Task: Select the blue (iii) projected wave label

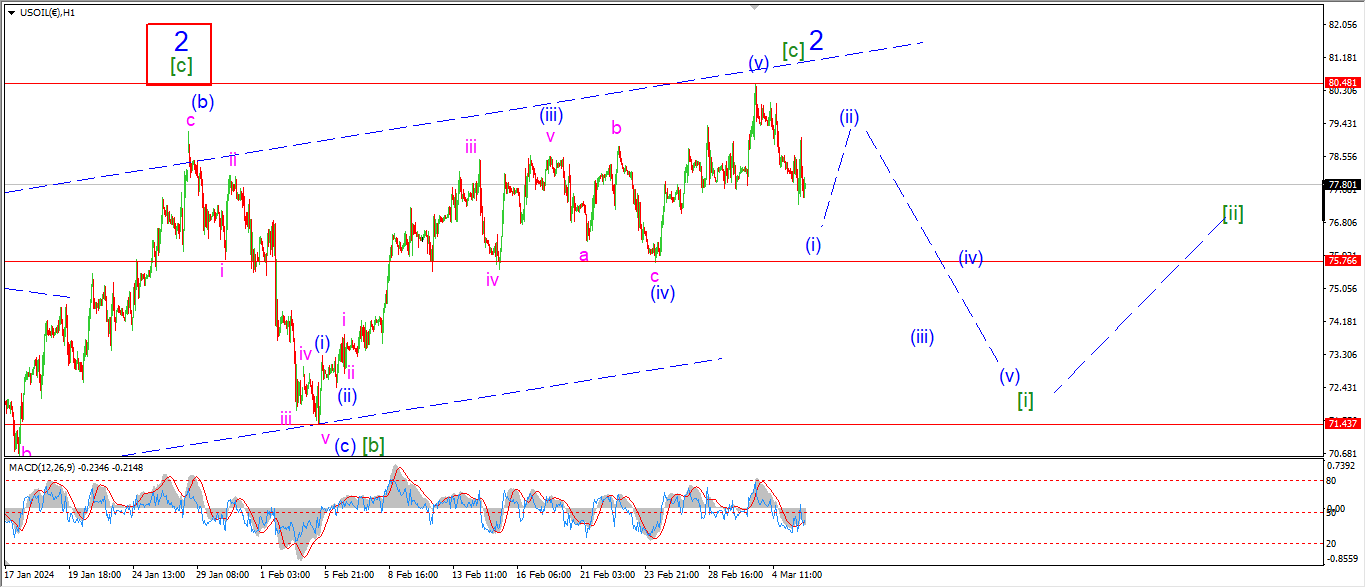Action: (922, 337)
